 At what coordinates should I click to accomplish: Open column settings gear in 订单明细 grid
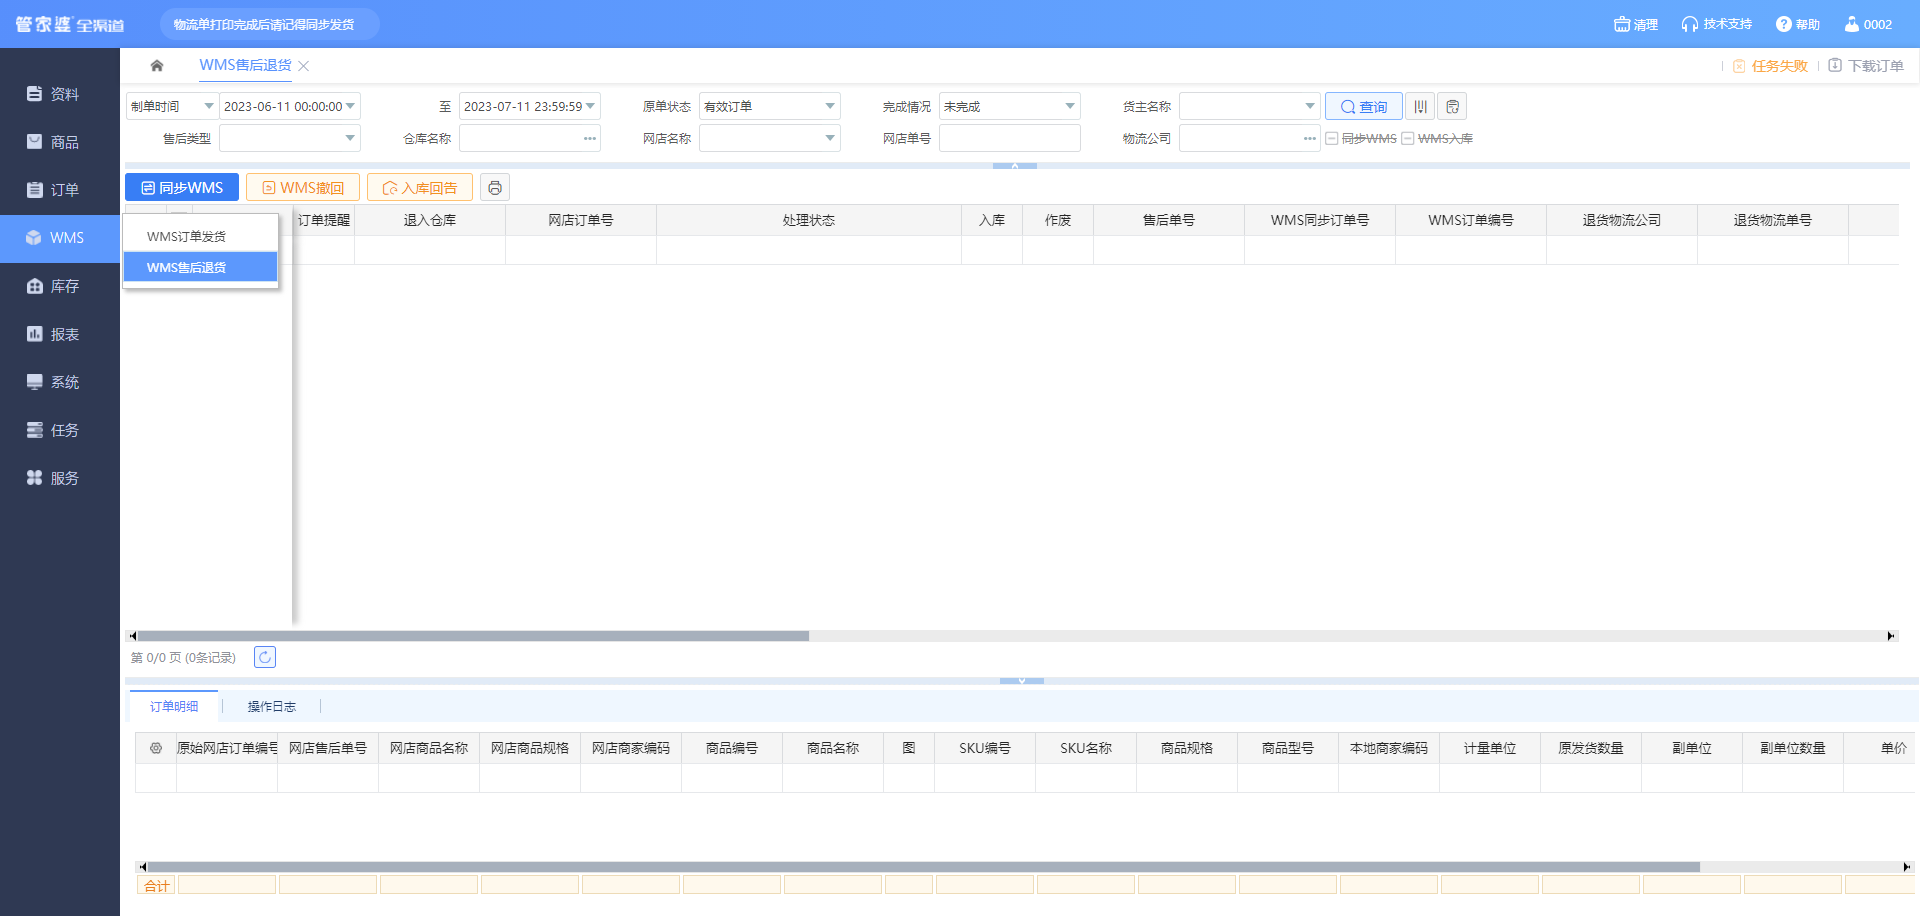[156, 748]
